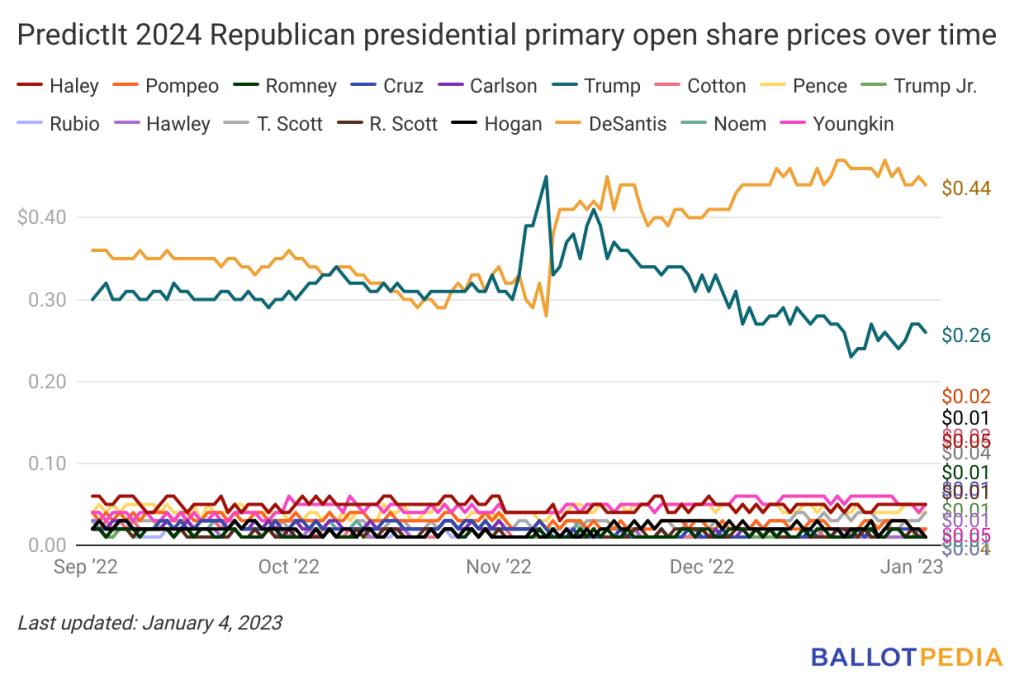Viewport: 1024px width, 694px height.
Task: Click the Ballotpedia logo
Action: [x=906, y=657]
